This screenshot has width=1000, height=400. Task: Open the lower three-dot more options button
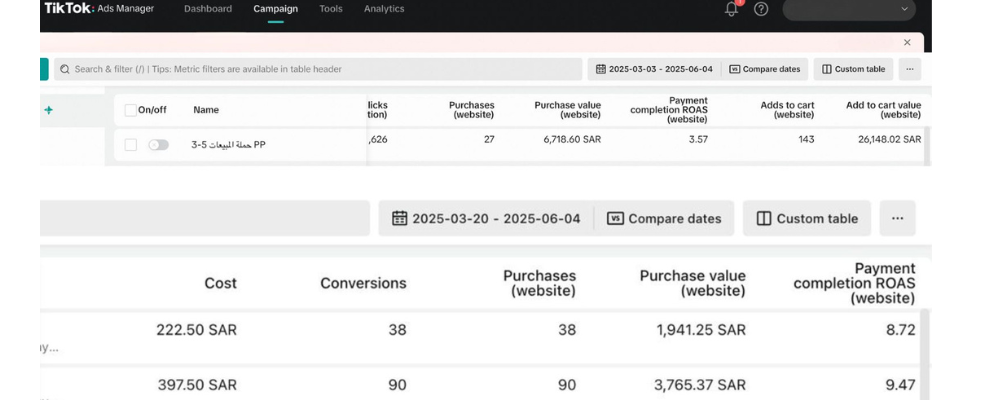(x=897, y=218)
